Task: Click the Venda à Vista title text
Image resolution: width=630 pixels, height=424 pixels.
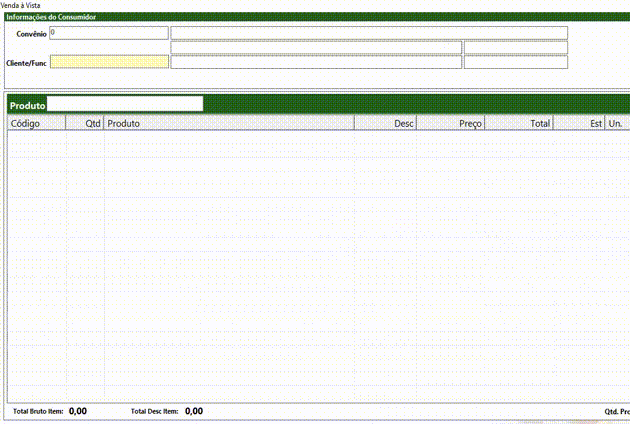Action: [x=20, y=6]
